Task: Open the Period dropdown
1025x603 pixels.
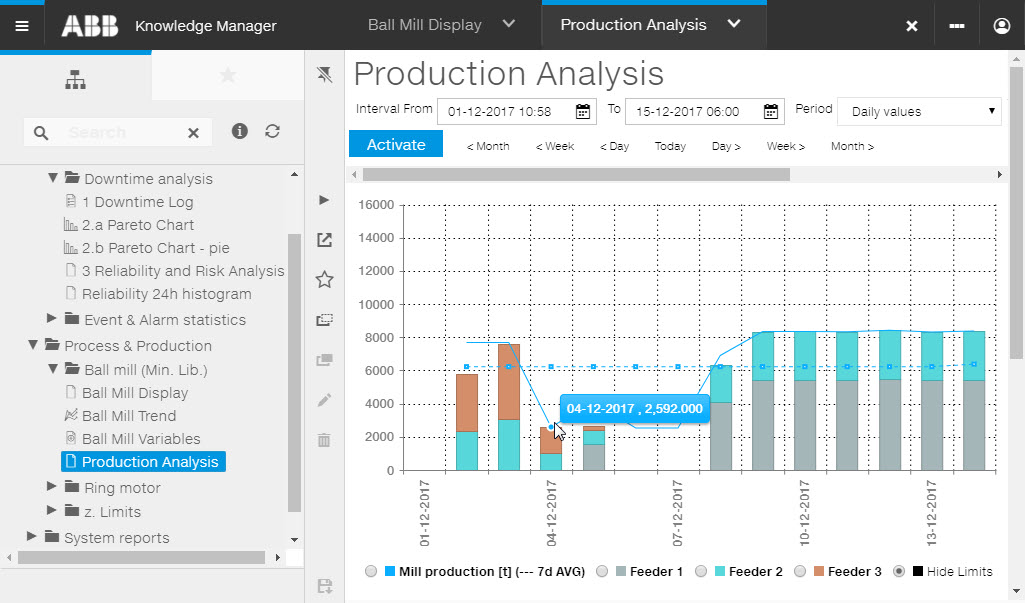Action: click(x=918, y=111)
